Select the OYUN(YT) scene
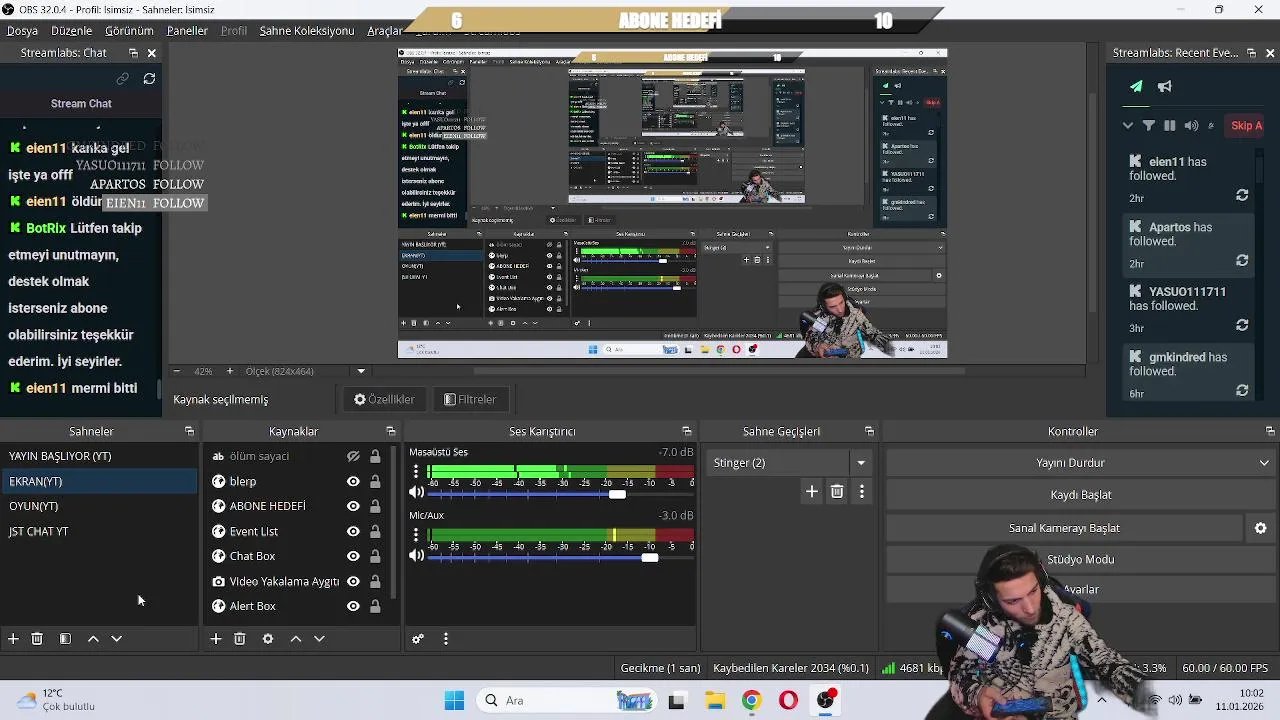Image resolution: width=1280 pixels, height=720 pixels. 99,506
